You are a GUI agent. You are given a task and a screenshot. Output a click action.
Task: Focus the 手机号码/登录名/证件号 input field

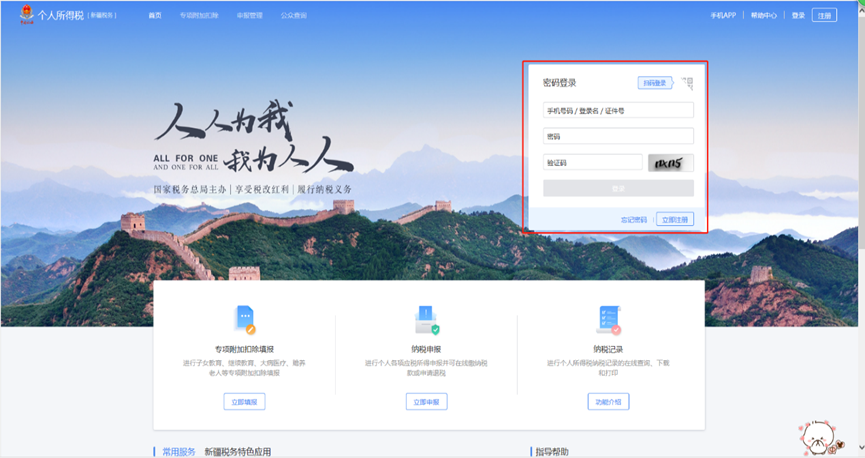[x=617, y=110]
